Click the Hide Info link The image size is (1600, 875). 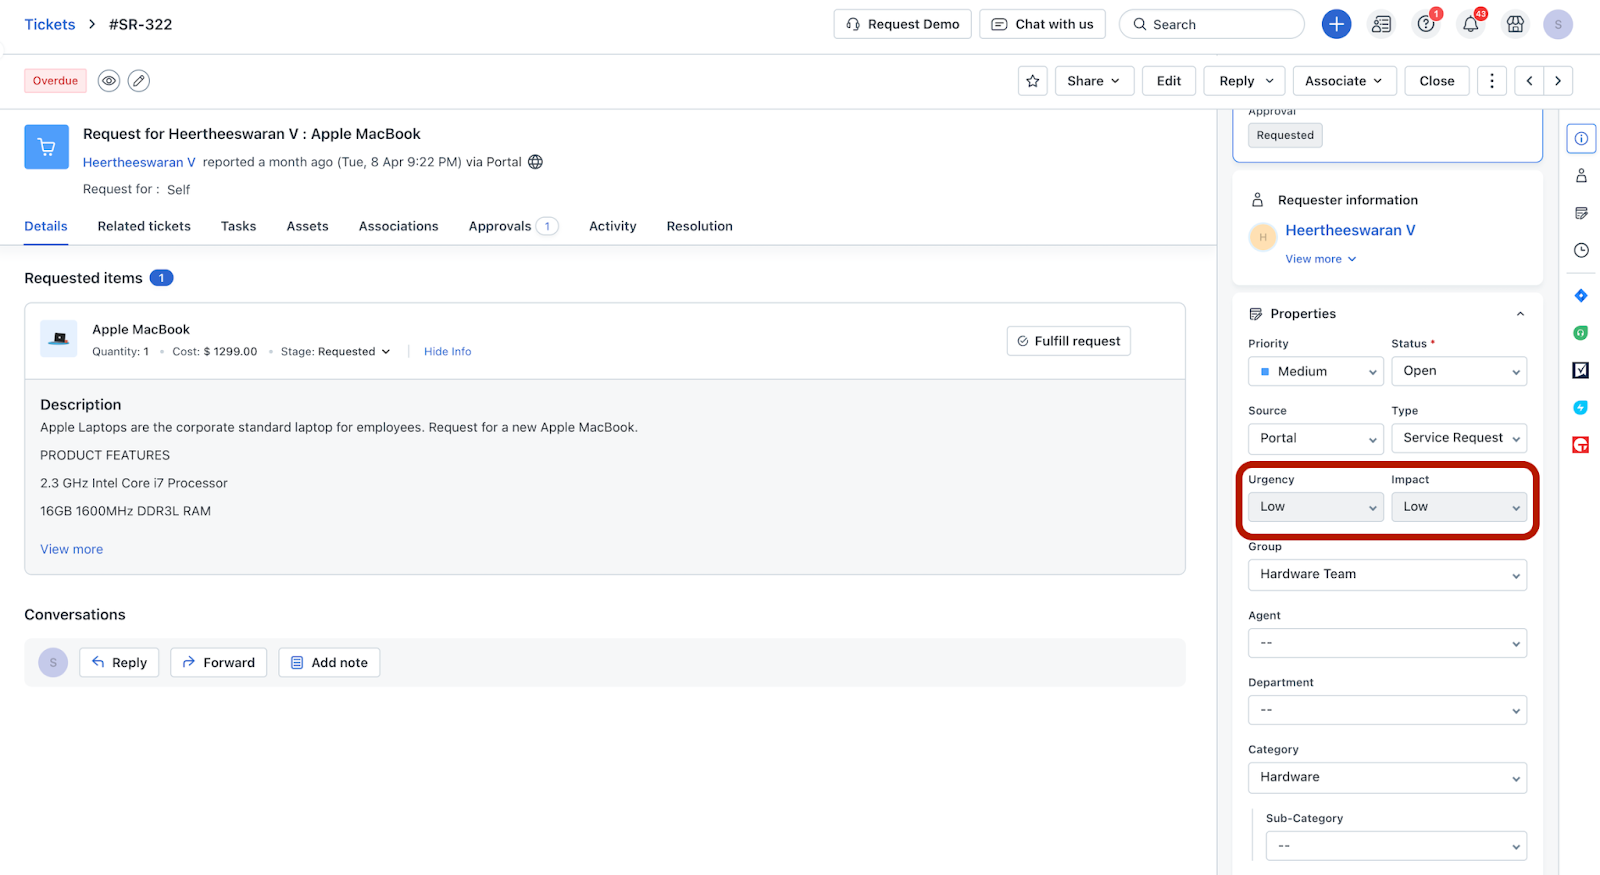point(447,352)
